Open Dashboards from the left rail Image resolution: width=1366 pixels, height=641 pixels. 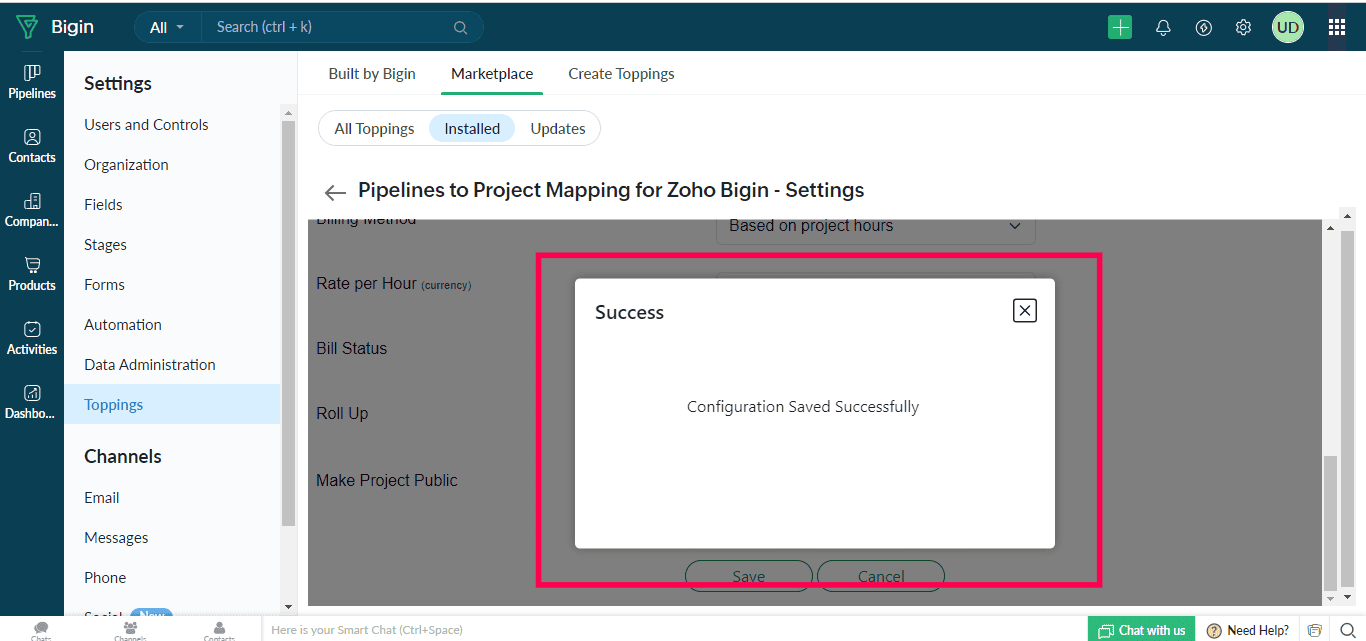[32, 402]
